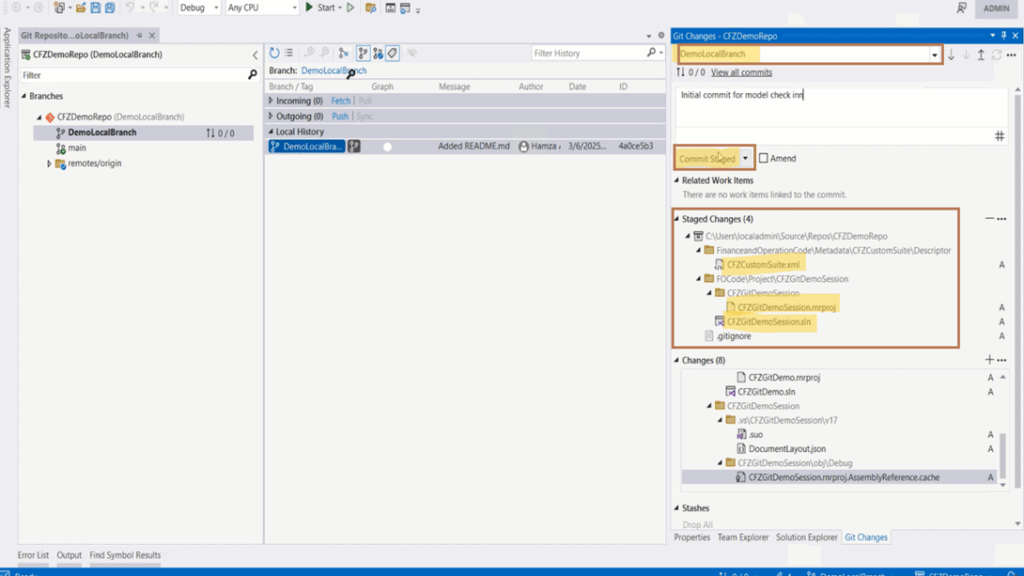
Task: Open more Git Changes actions ellipsis beside sync
Action: (x=1012, y=55)
